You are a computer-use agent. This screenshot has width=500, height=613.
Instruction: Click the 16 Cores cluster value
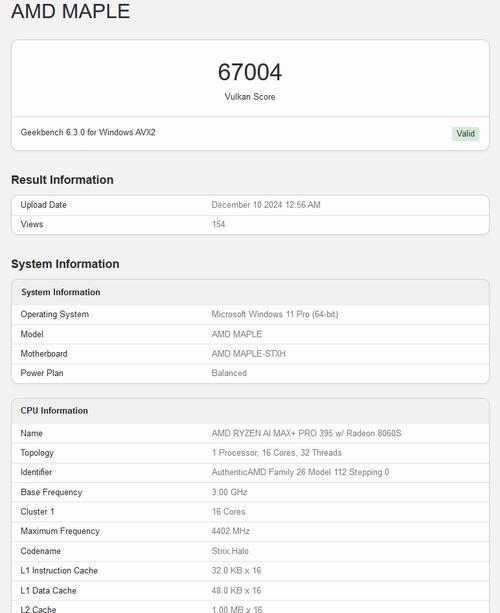click(x=229, y=512)
